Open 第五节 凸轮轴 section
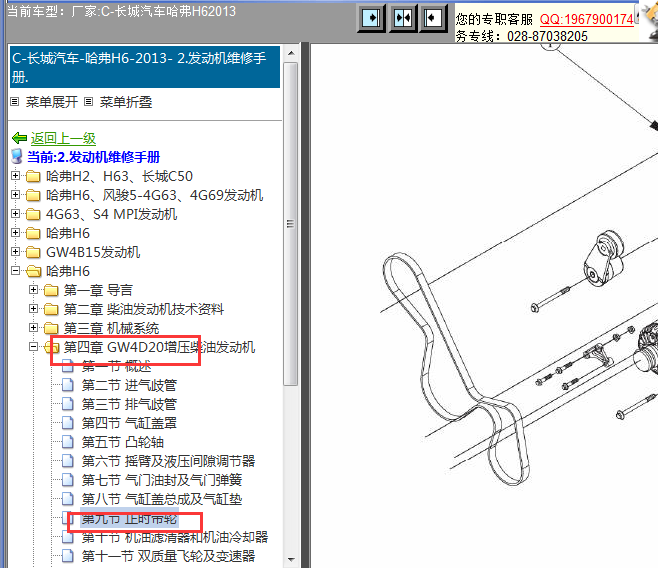Screen dimensions: 658x568 point(123,442)
